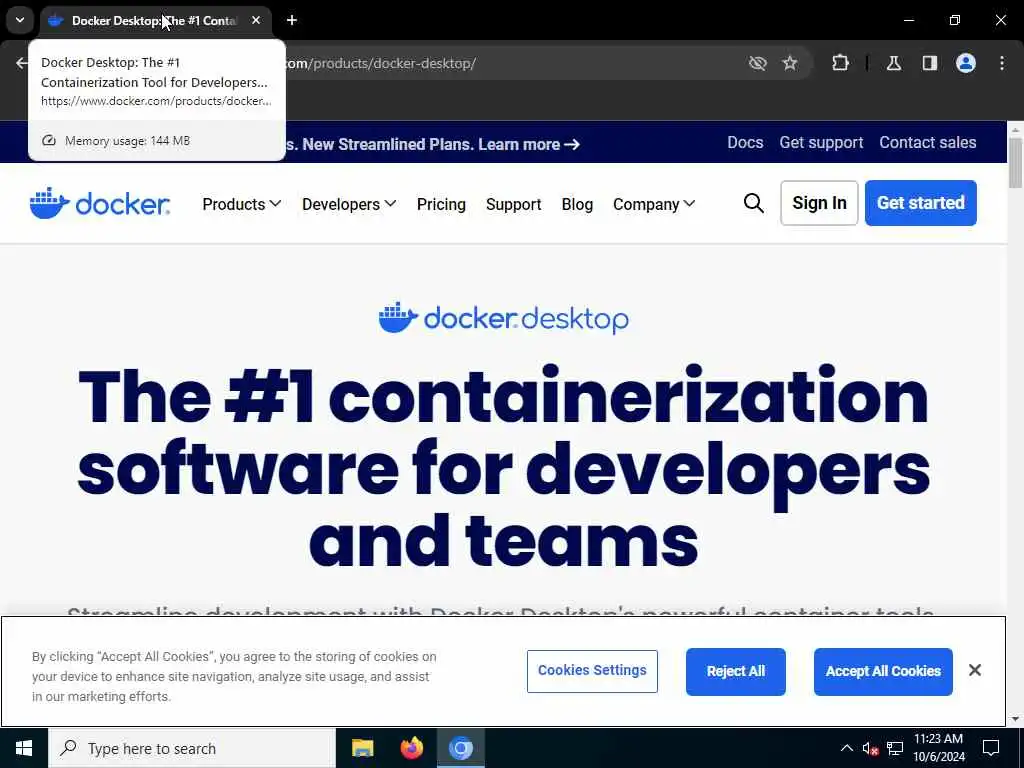Open Cookies Settings

click(x=592, y=671)
